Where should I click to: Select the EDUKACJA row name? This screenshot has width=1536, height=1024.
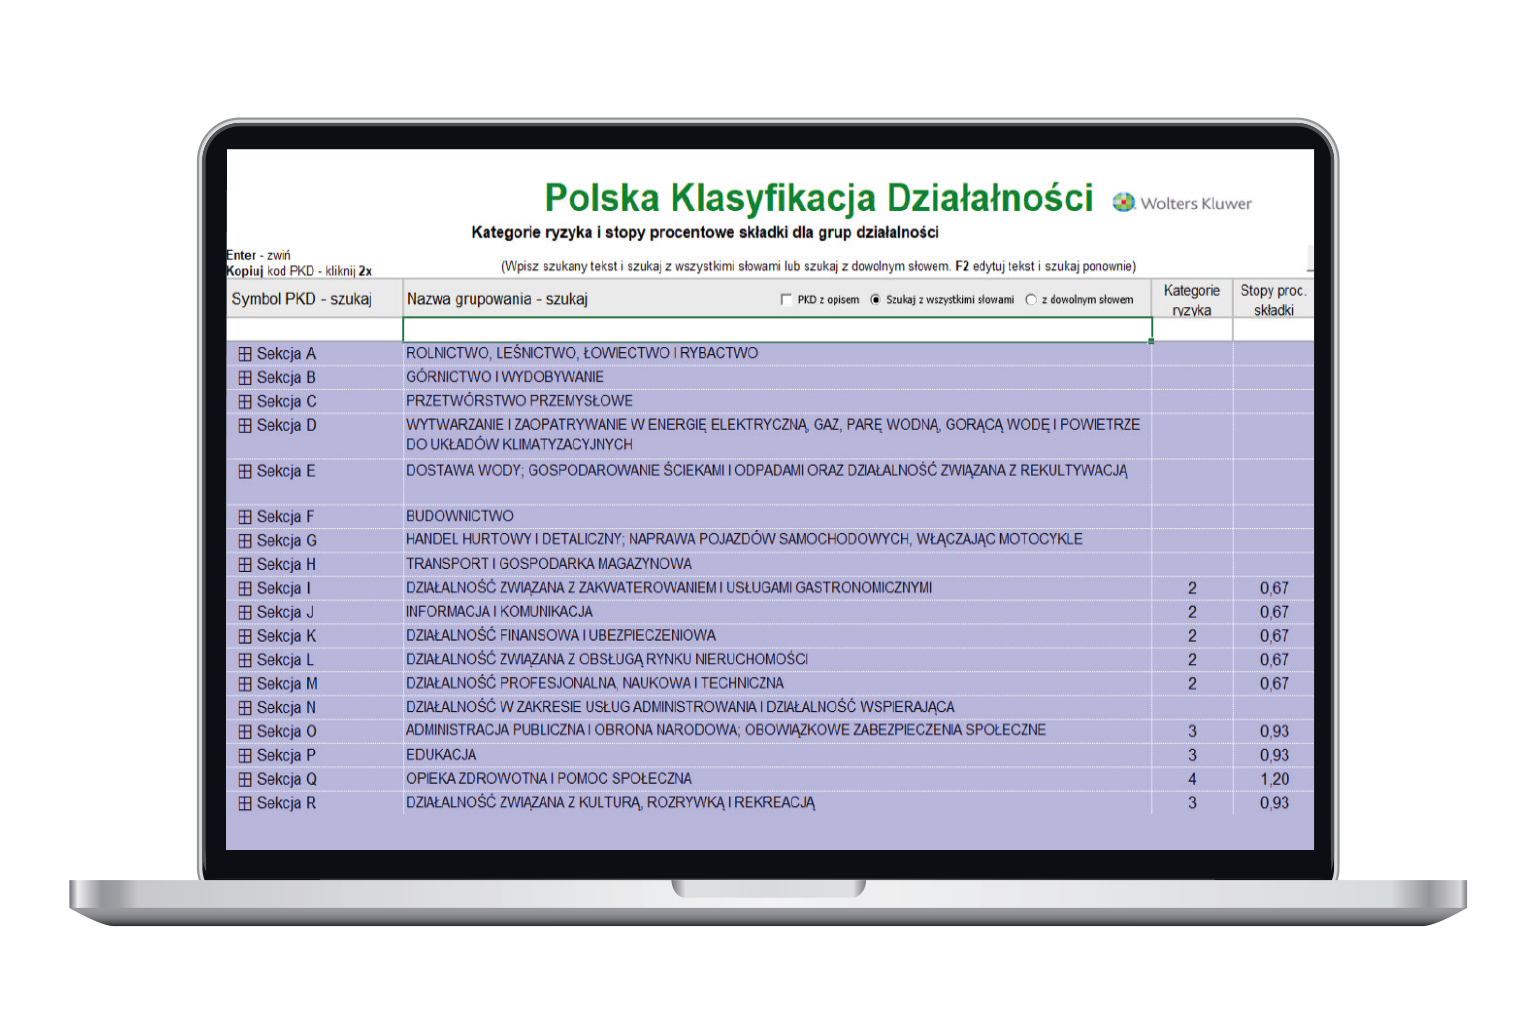(441, 755)
